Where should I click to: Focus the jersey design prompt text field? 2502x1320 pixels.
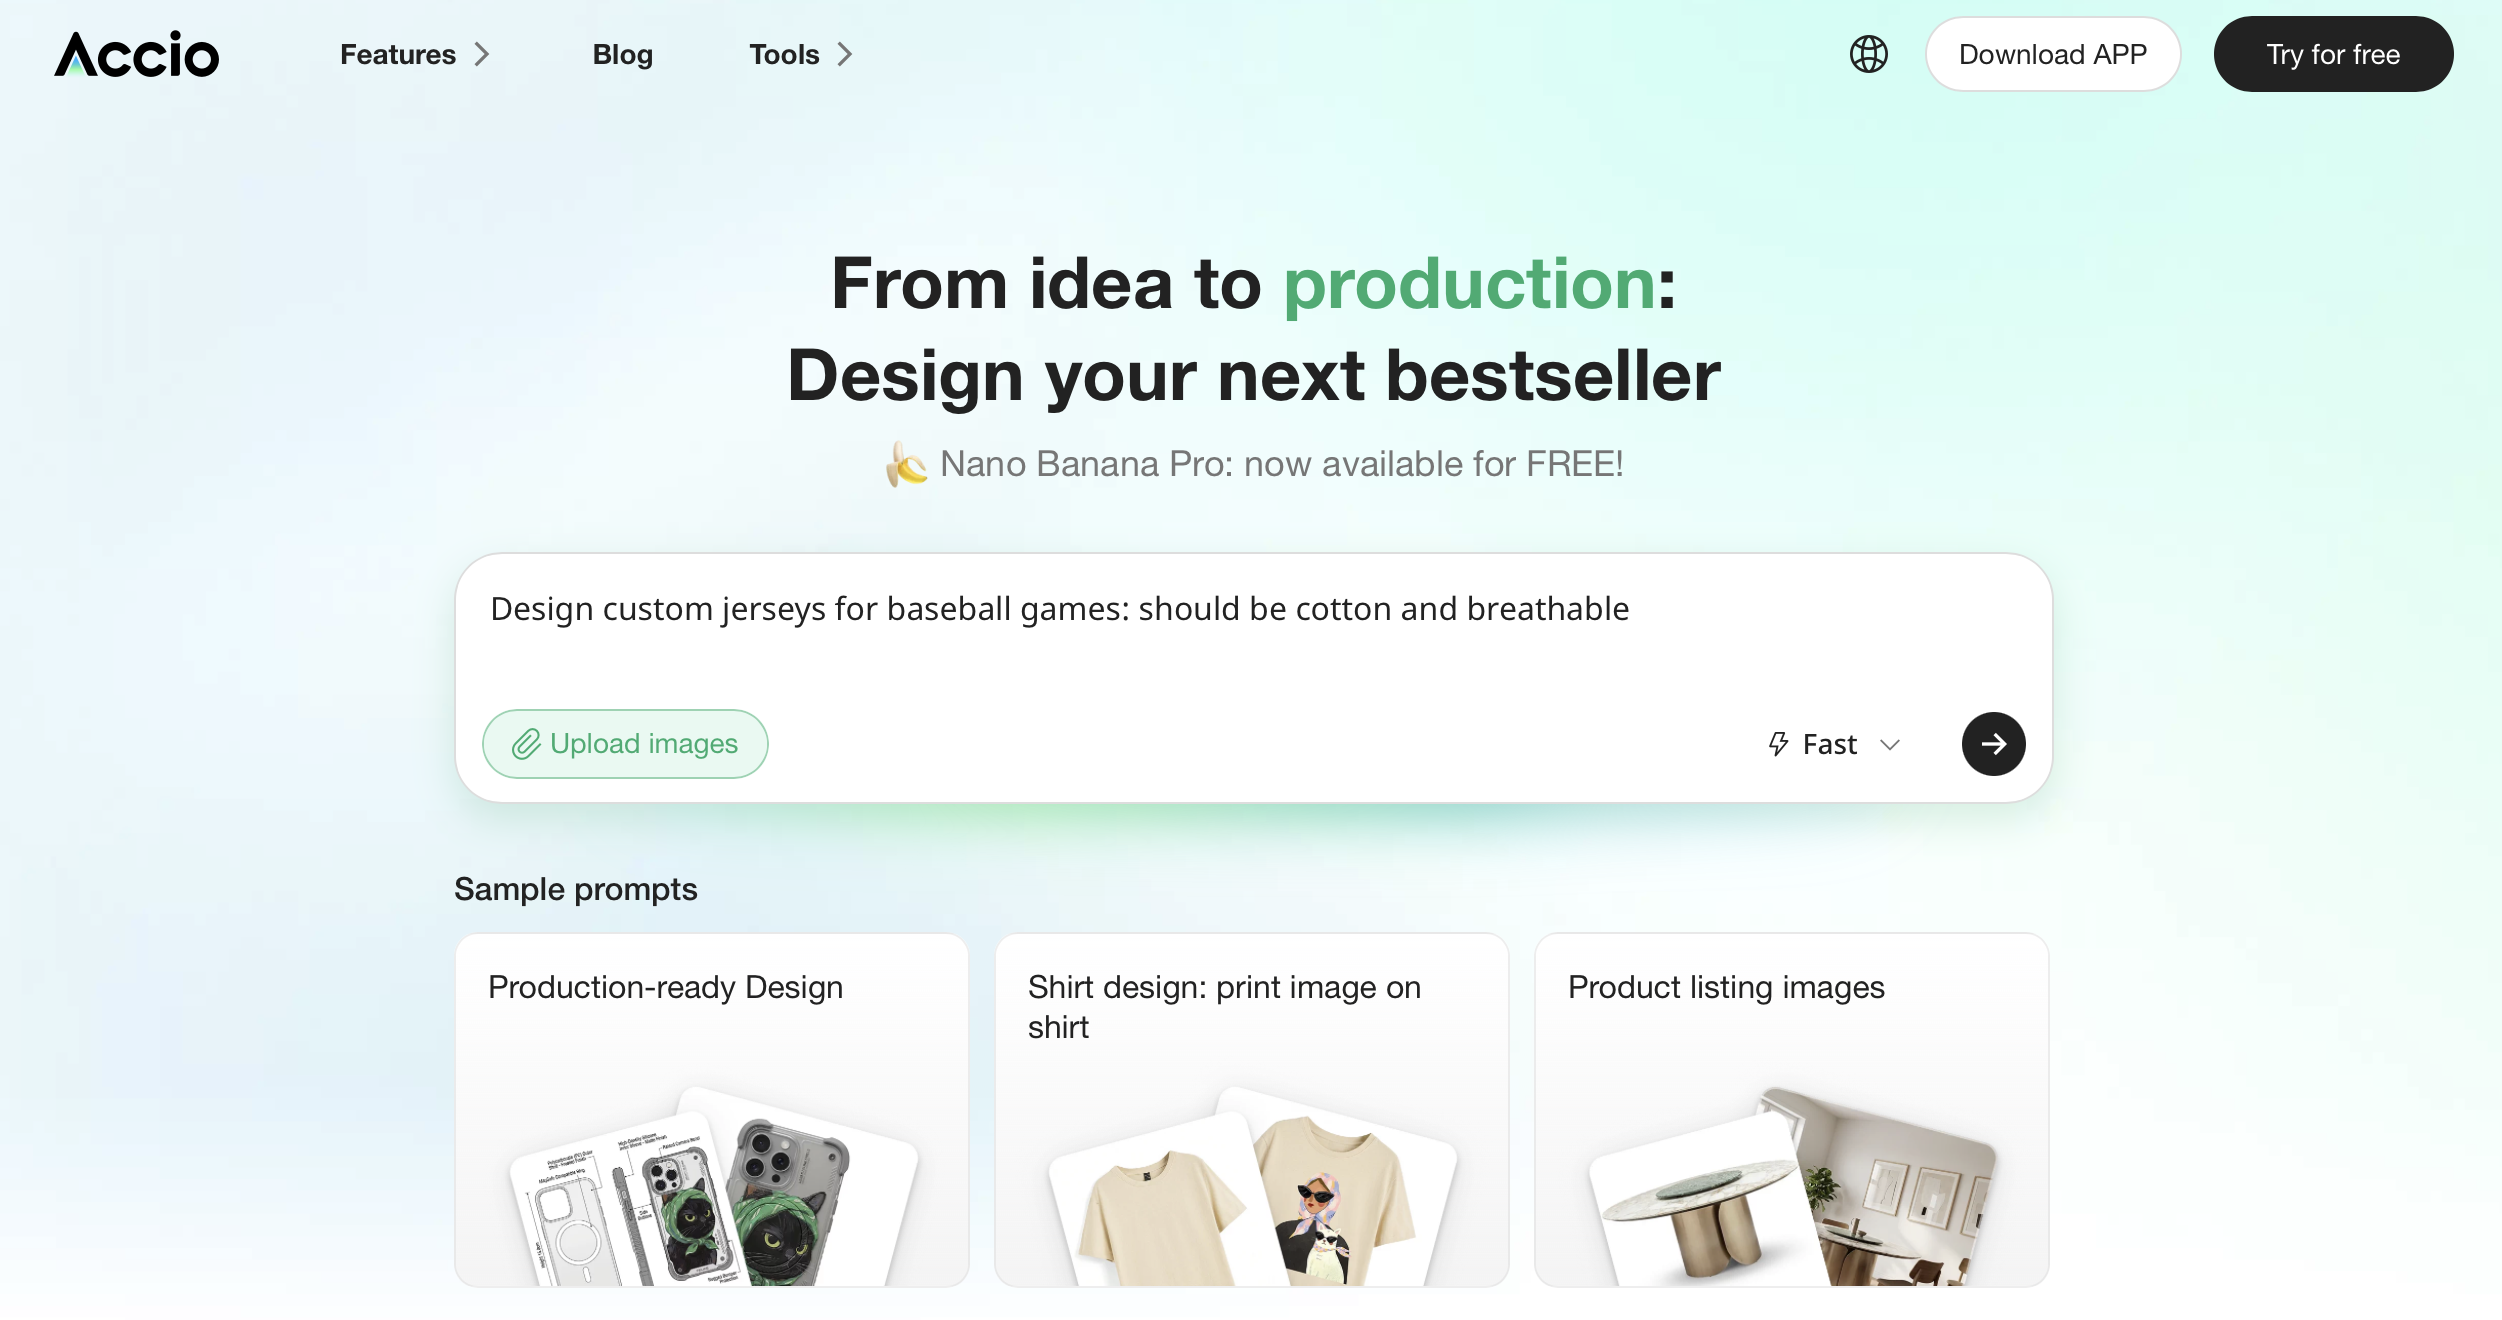pyautogui.click(x=1253, y=628)
